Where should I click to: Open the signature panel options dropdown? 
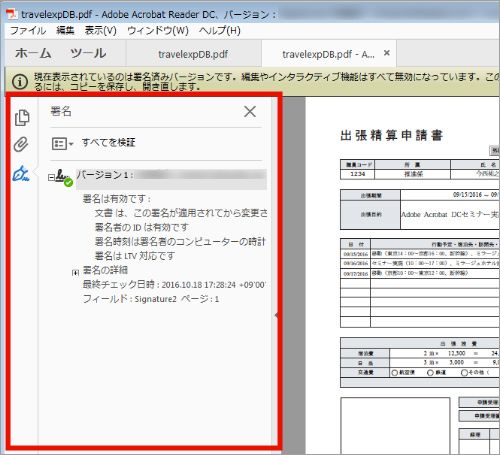coord(62,144)
